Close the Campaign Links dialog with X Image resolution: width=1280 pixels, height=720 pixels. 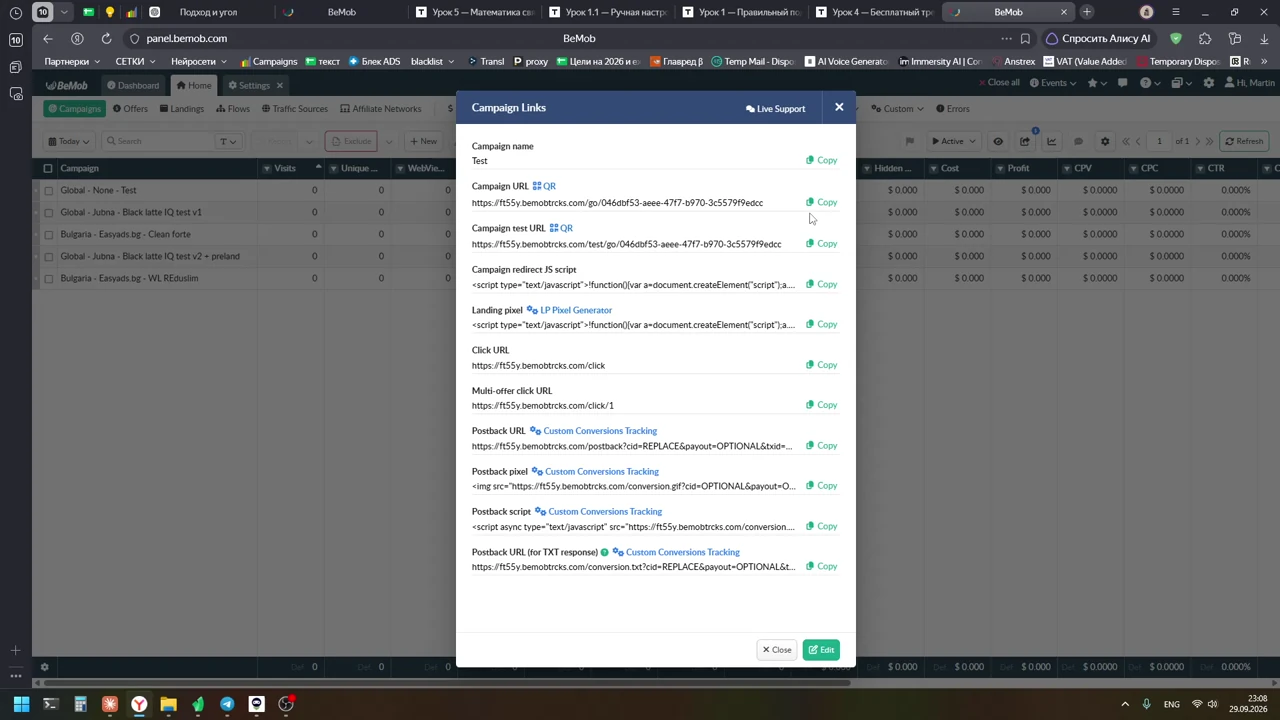coord(839,107)
